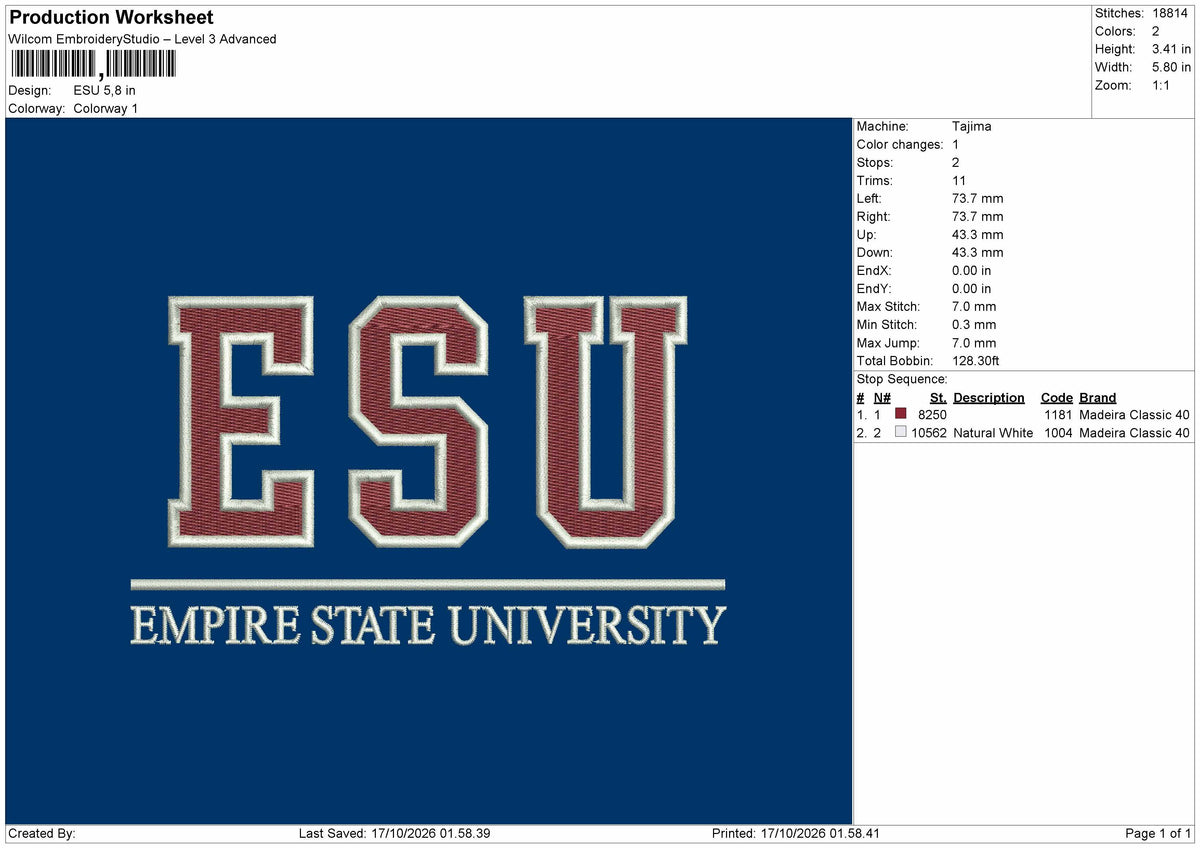Click the Down value 43.3 mm
Screen dimensions: 1200x848
[978, 253]
